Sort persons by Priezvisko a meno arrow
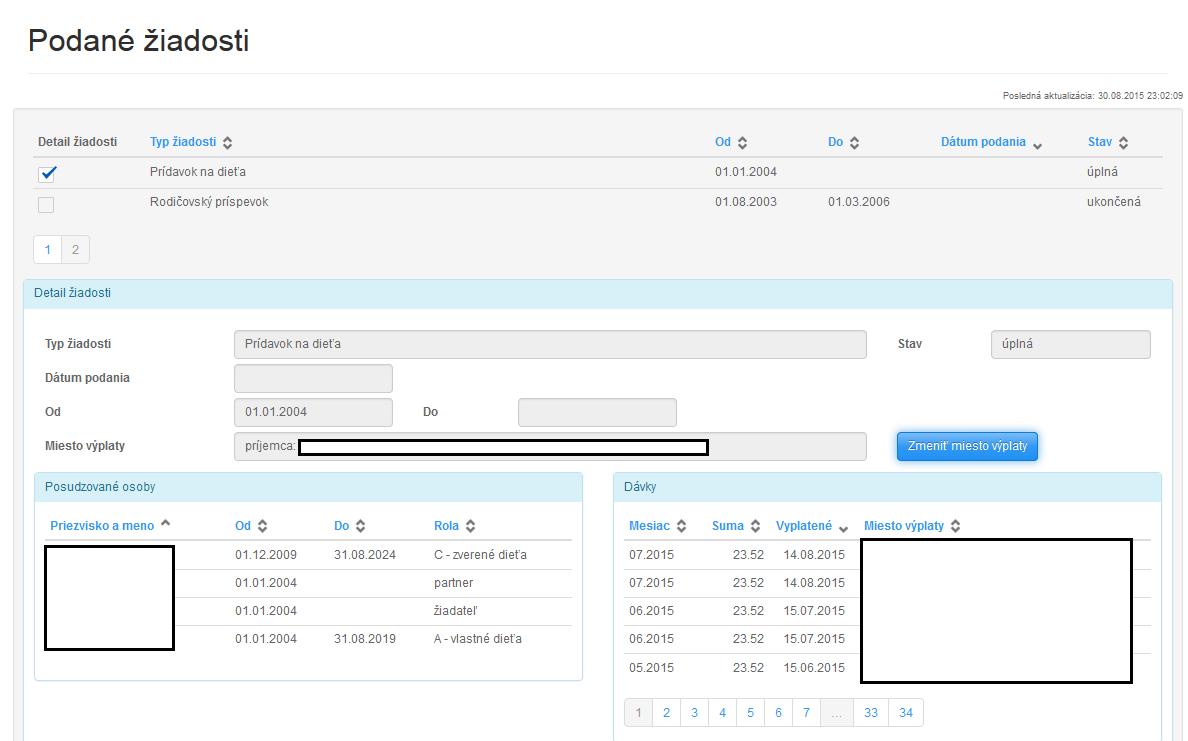 click(165, 524)
